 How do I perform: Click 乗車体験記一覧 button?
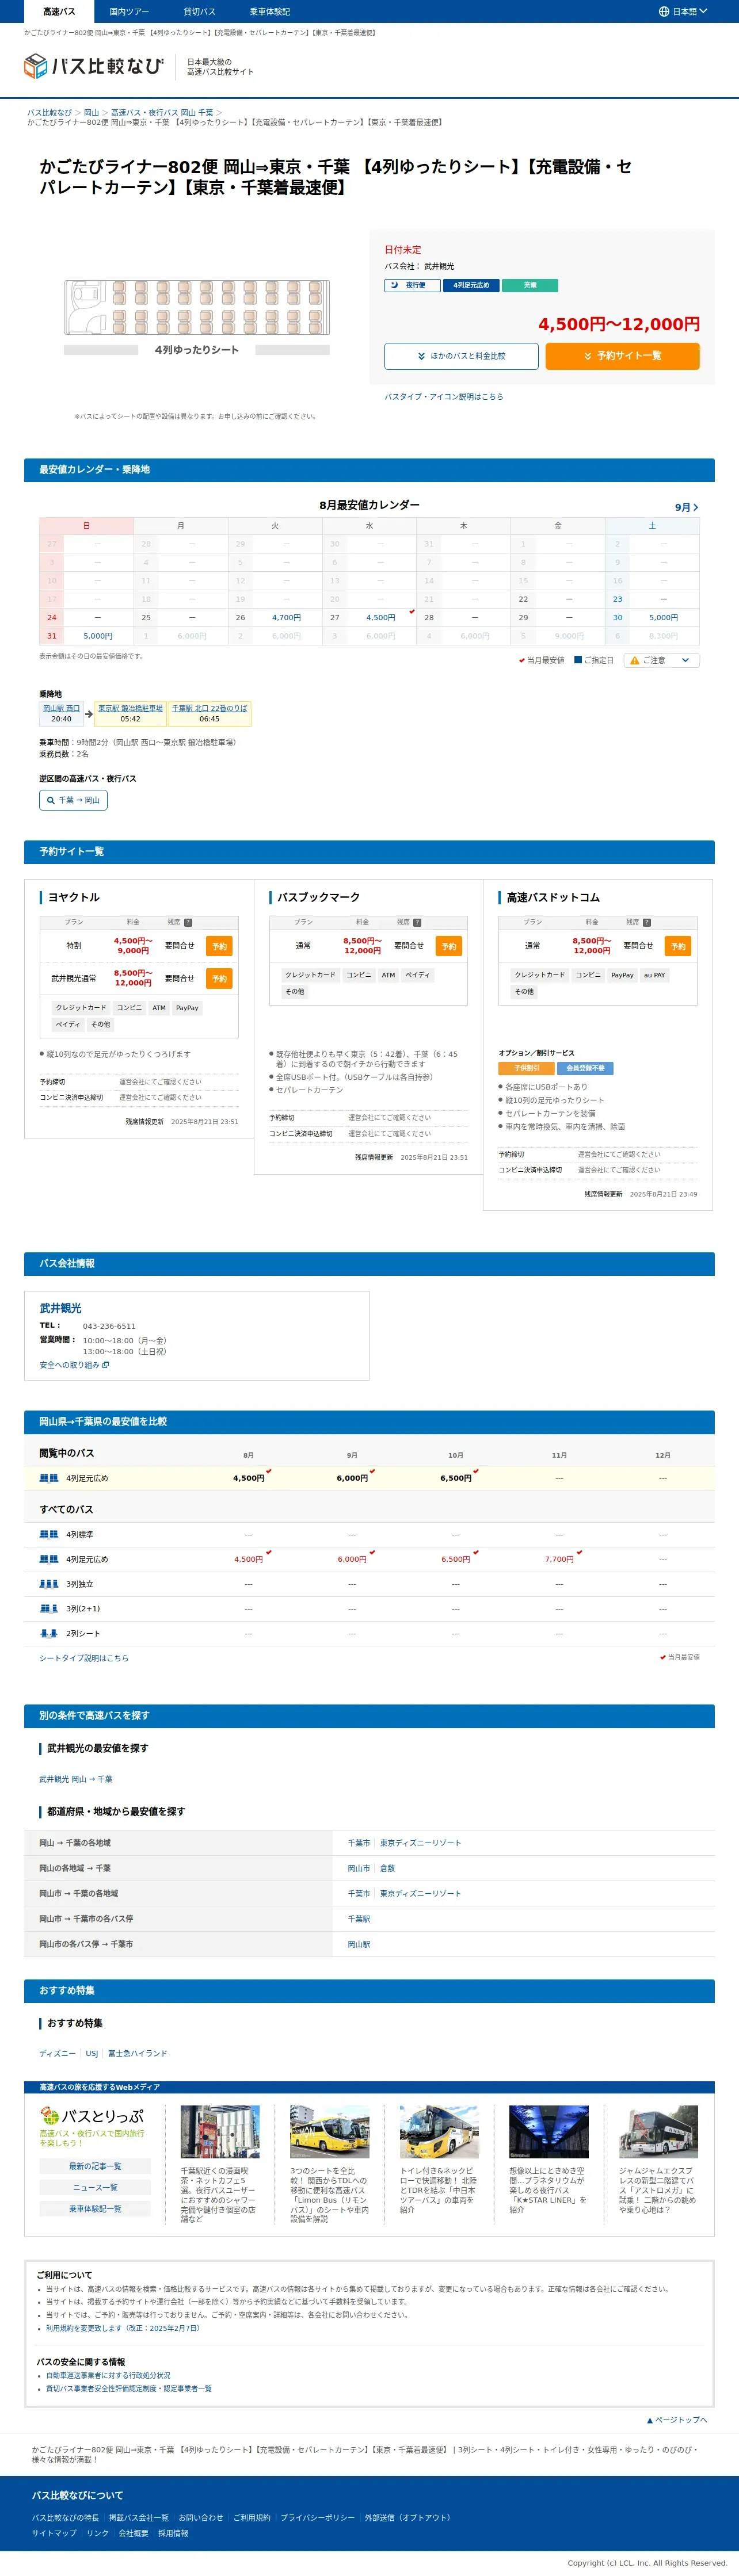(95, 2208)
